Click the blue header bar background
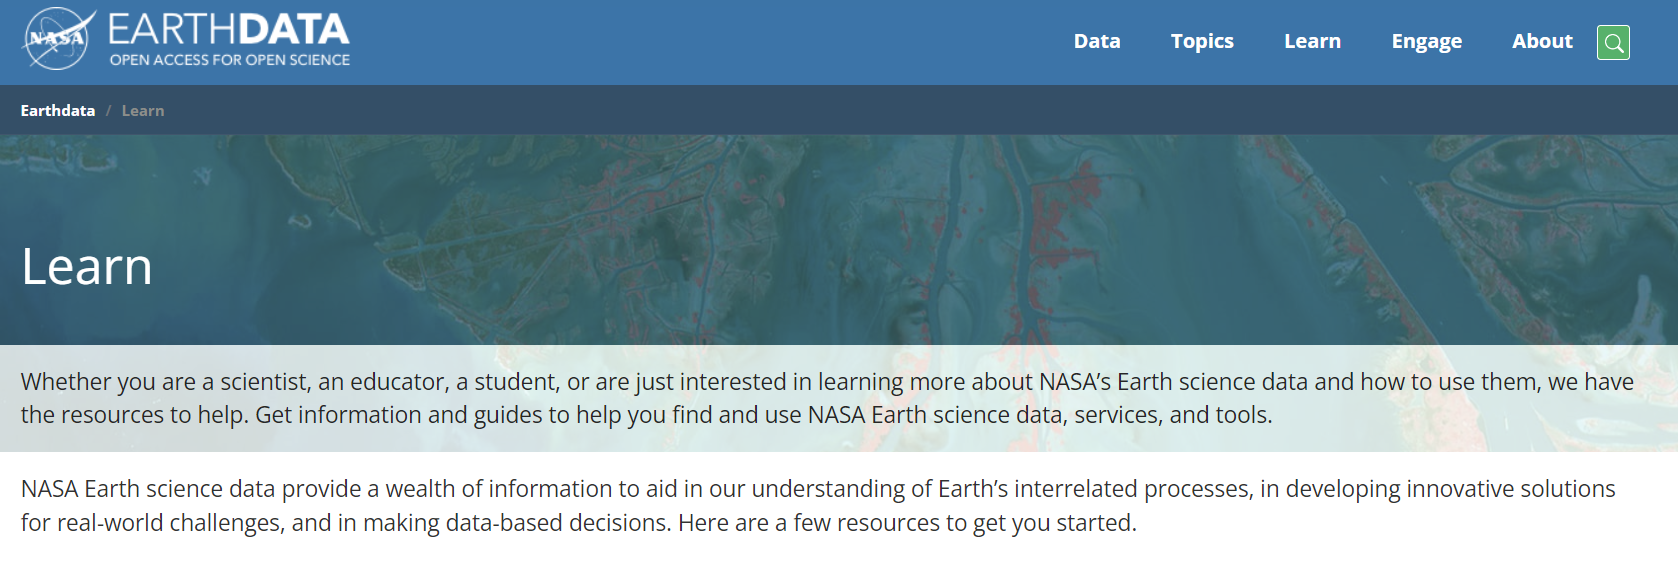1678x566 pixels. pyautogui.click(x=700, y=42)
